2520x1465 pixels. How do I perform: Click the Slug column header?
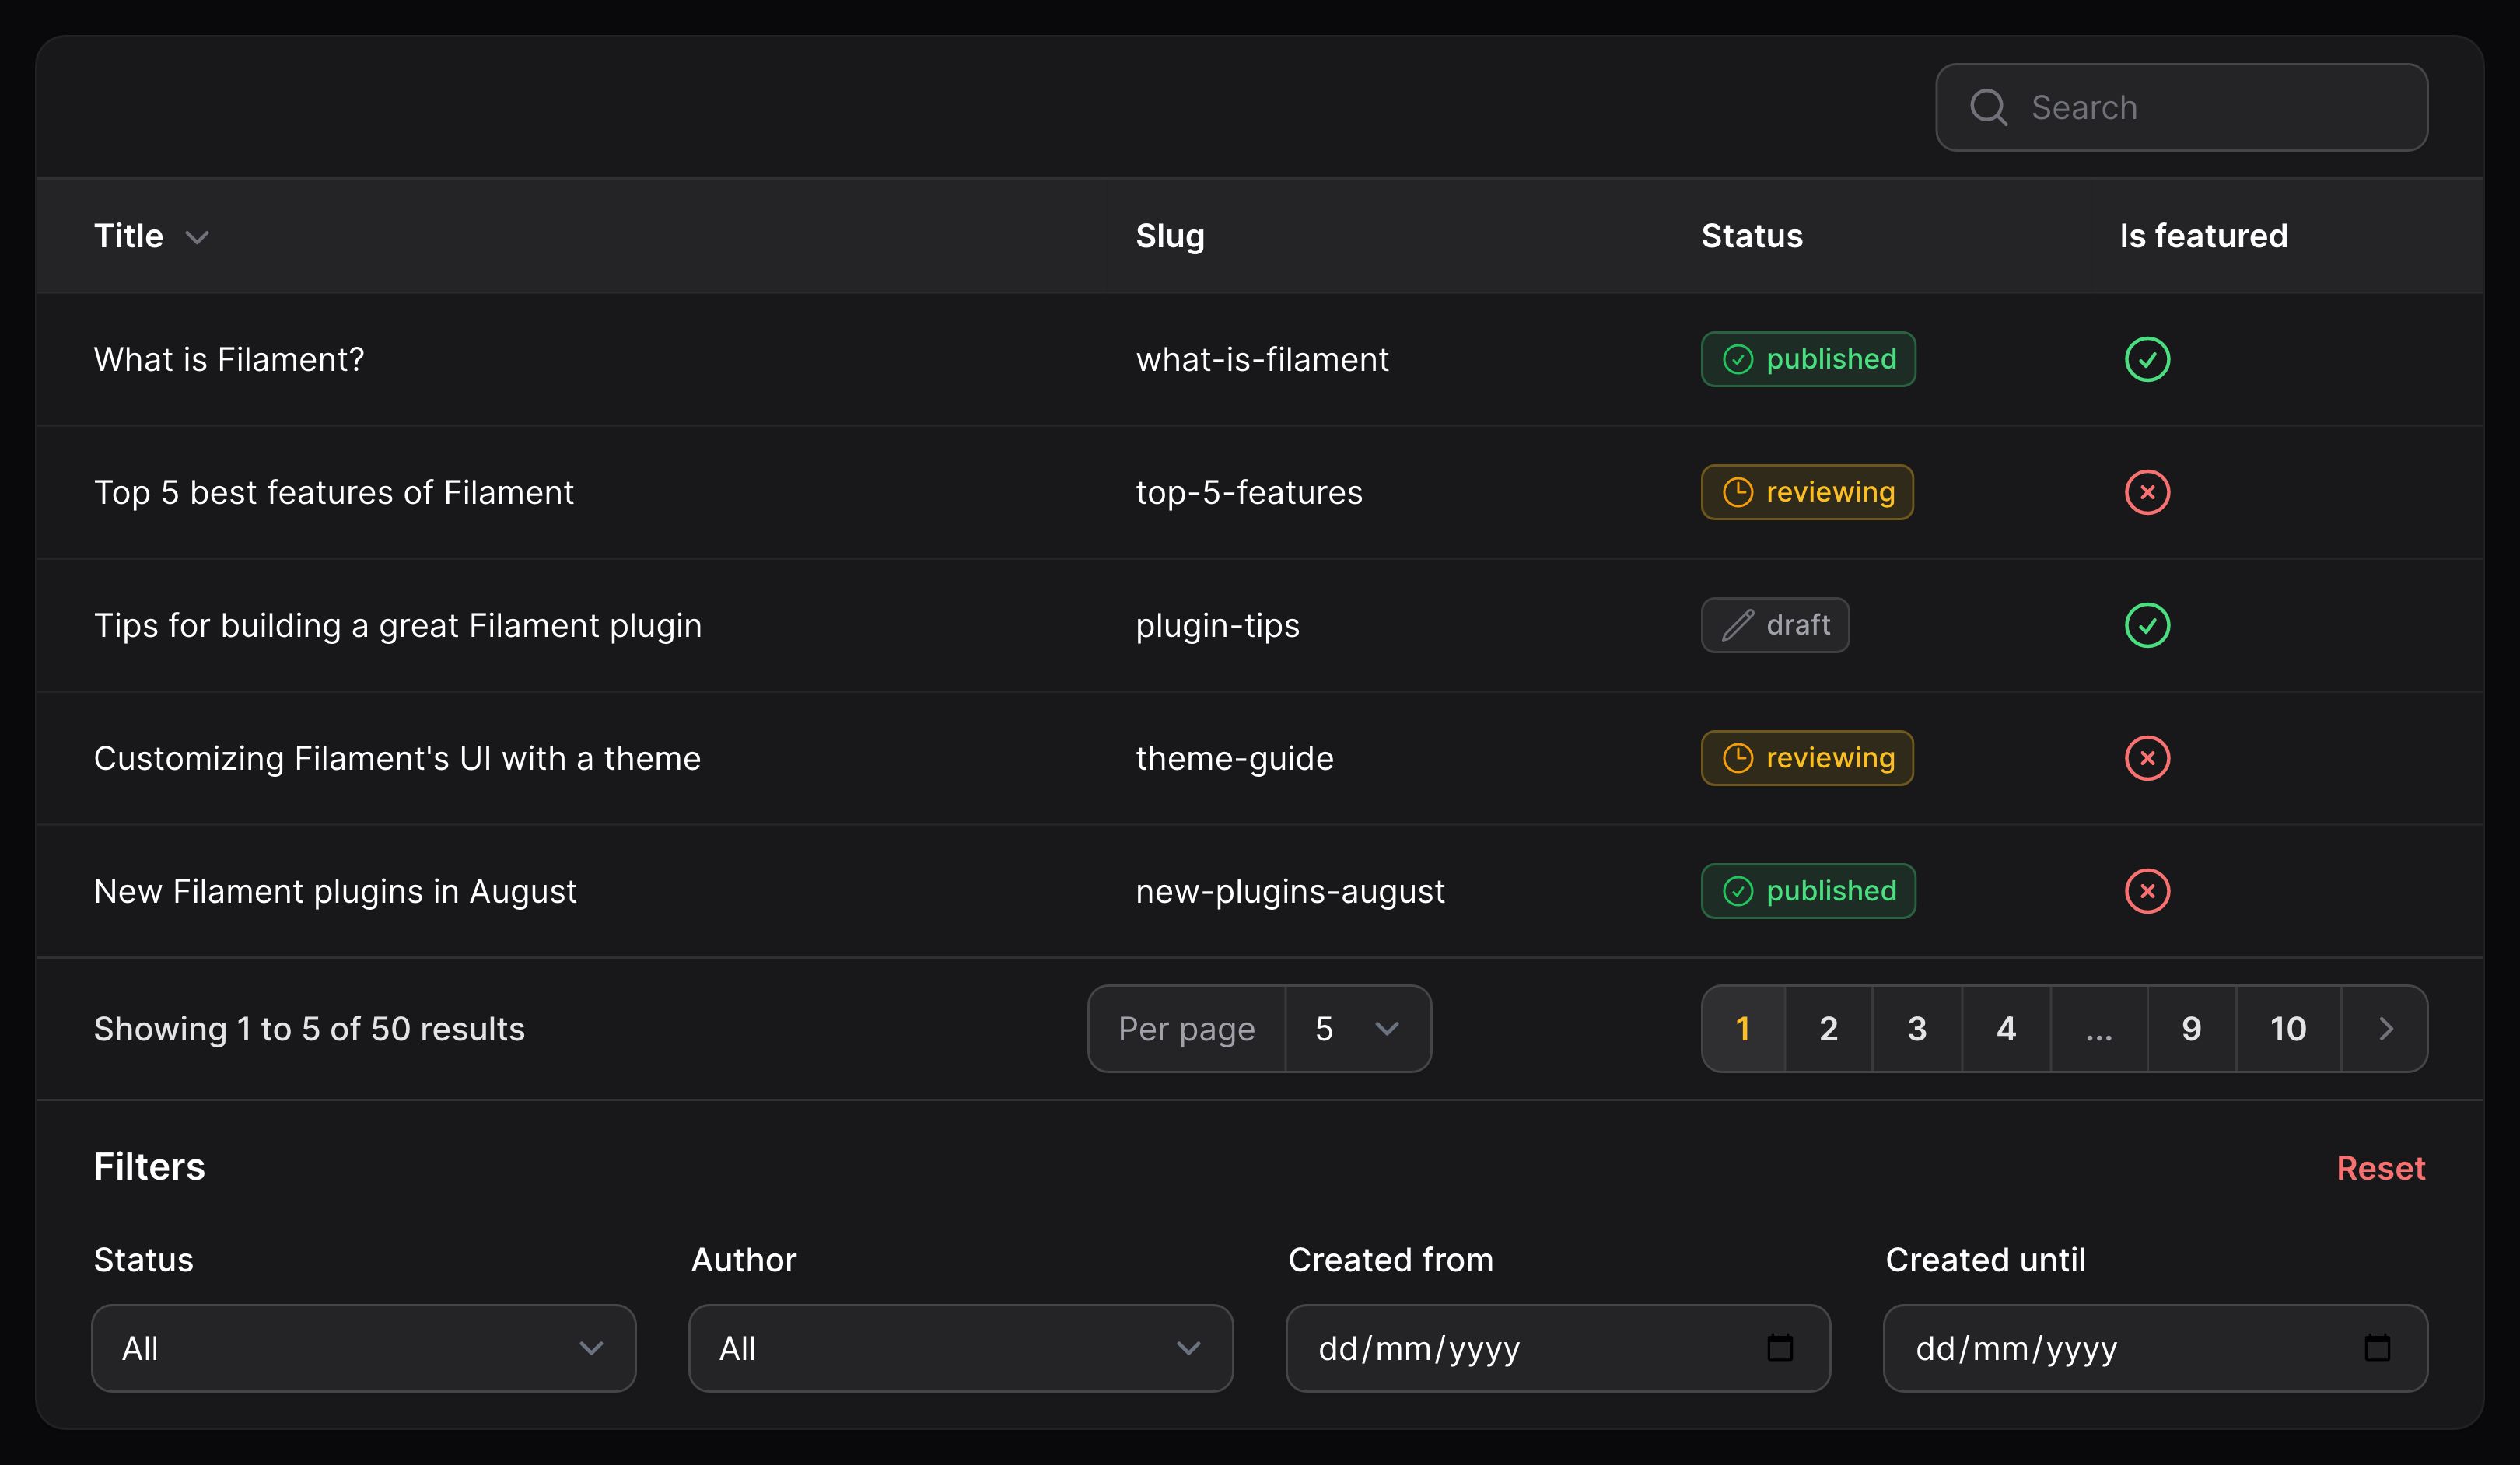1170,236
